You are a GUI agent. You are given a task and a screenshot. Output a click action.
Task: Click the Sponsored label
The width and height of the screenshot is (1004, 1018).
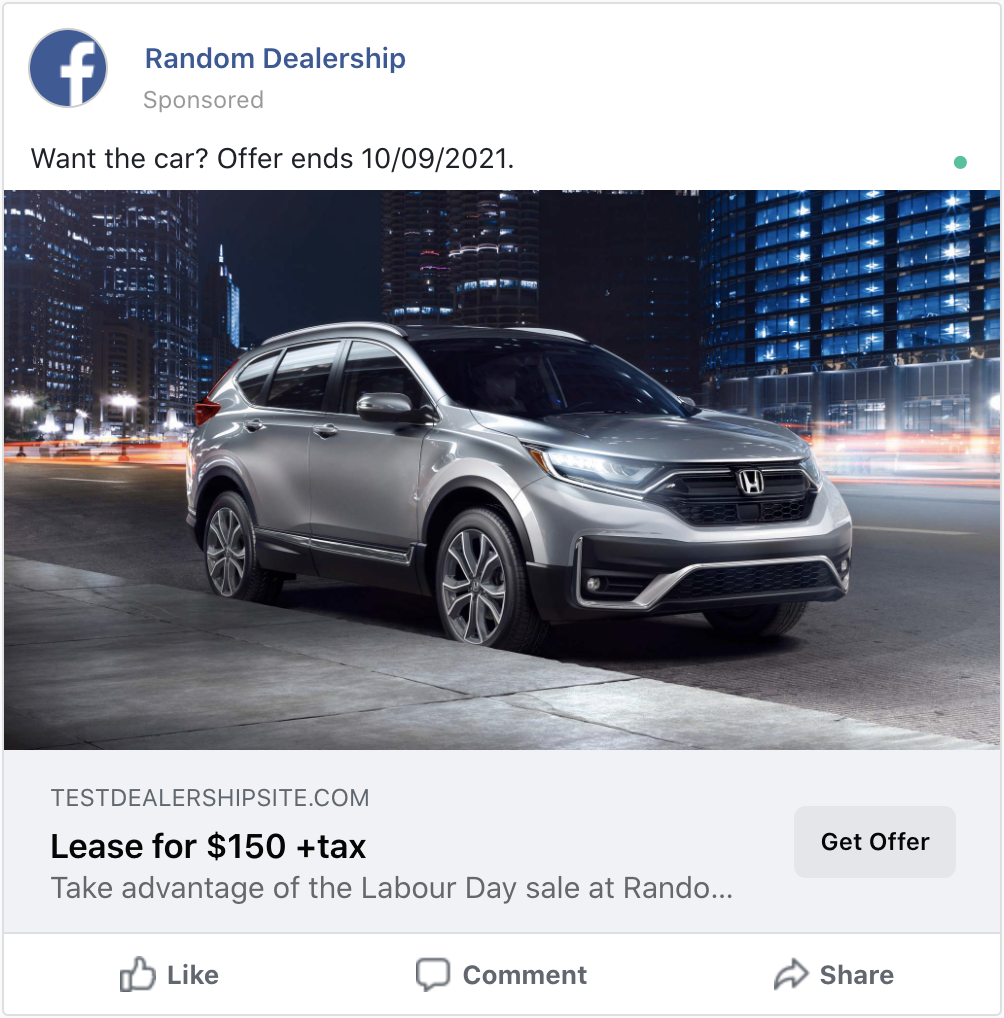(203, 100)
